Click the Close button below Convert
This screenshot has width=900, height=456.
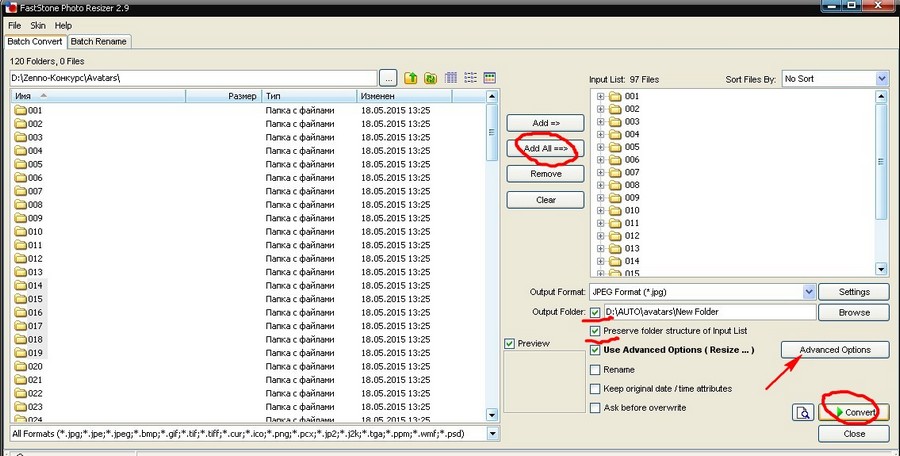[854, 434]
